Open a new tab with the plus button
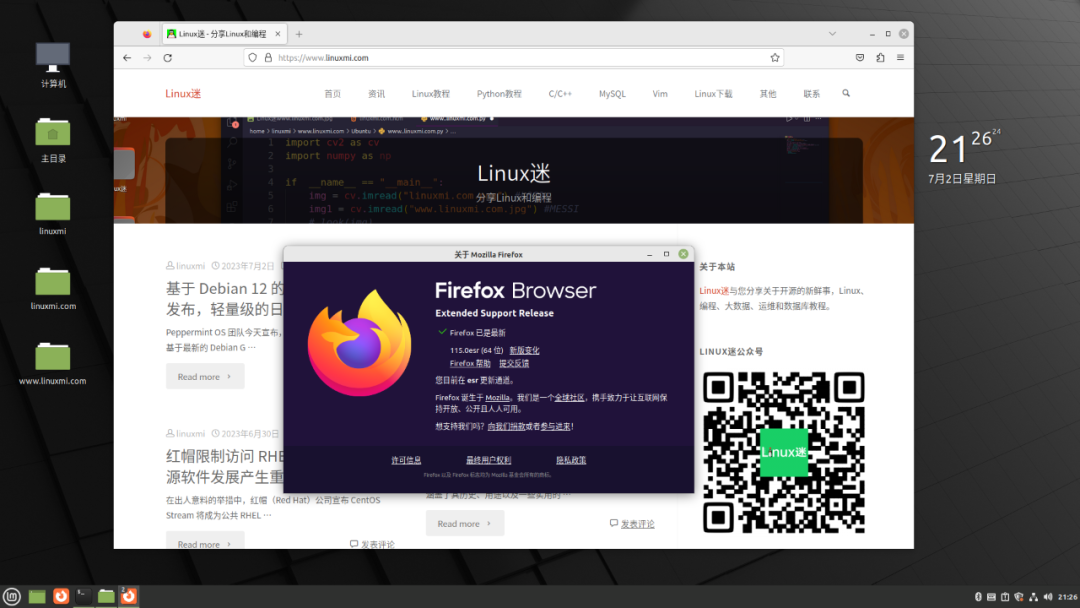1080x608 pixels. tap(299, 34)
